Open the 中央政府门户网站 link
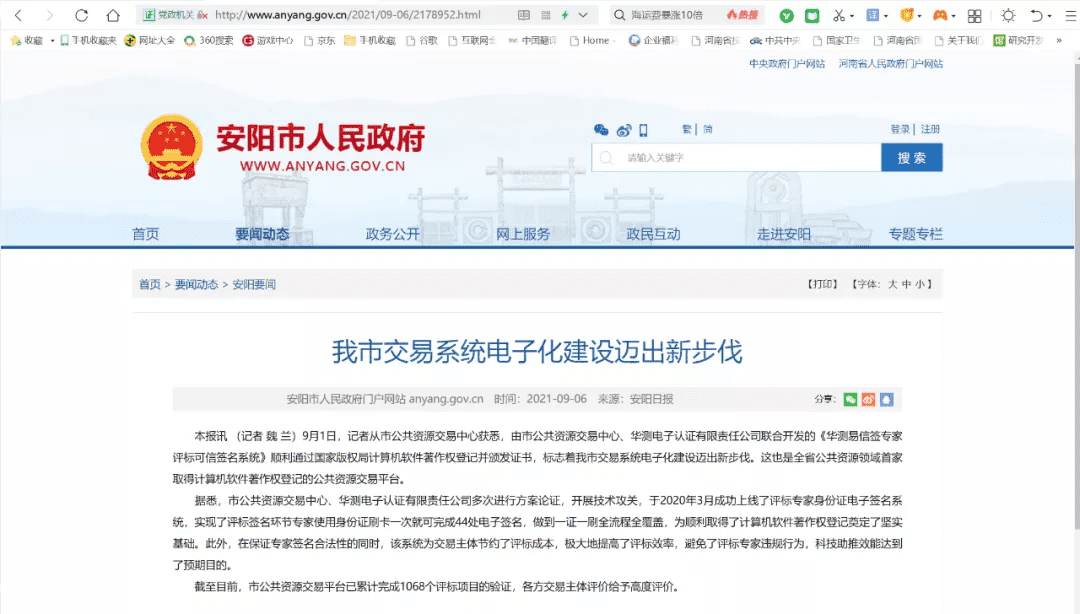 [x=787, y=63]
